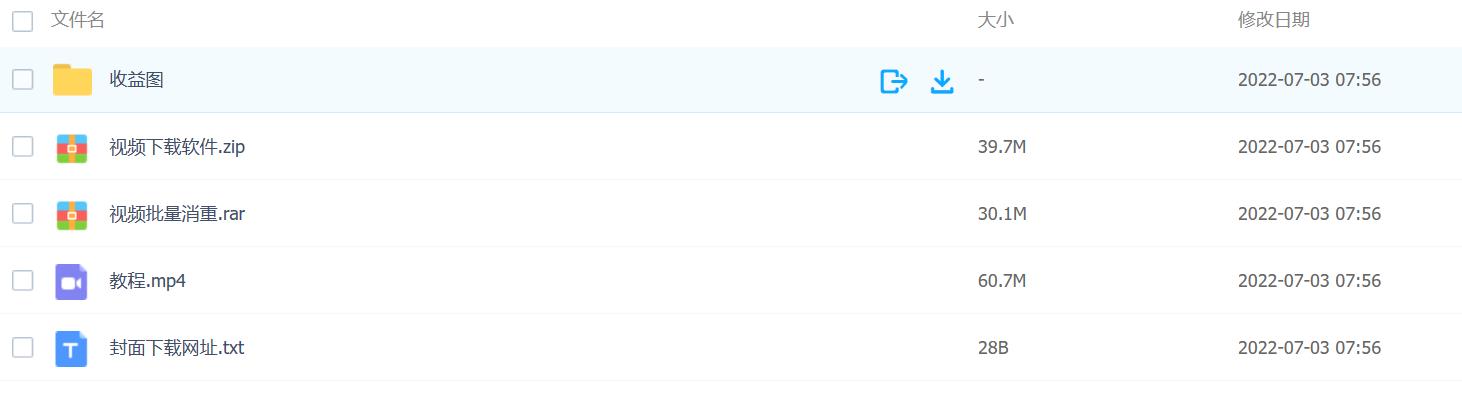Sort files by the 大小 column header

(996, 20)
